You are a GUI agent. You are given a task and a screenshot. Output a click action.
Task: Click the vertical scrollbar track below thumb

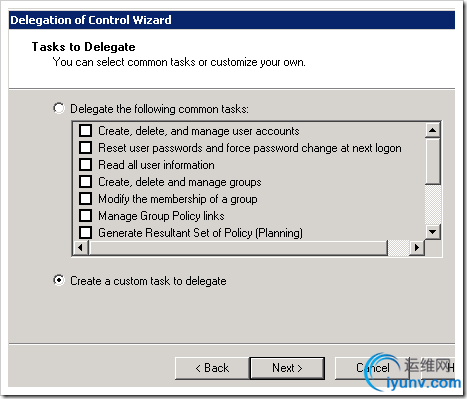click(433, 204)
